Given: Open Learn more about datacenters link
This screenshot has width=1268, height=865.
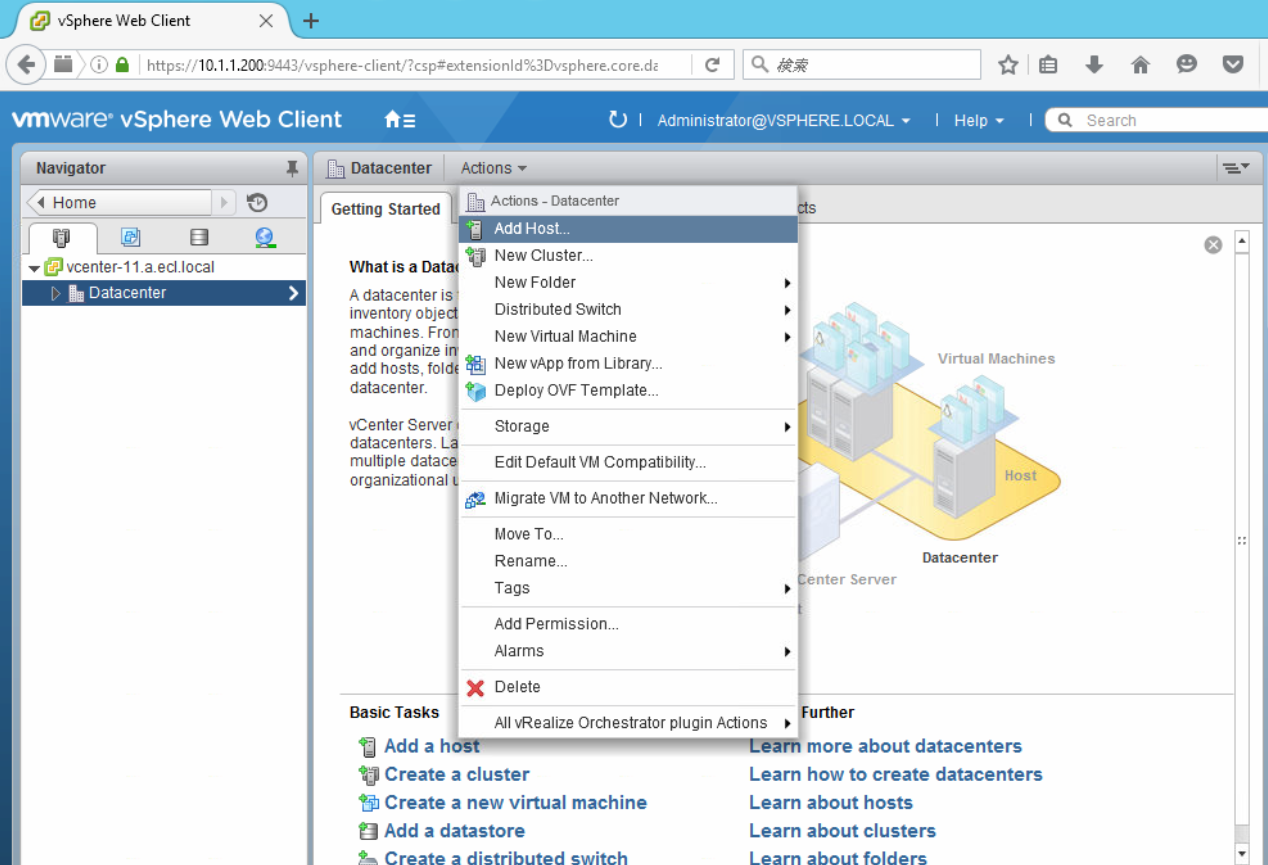Looking at the screenshot, I should (885, 746).
